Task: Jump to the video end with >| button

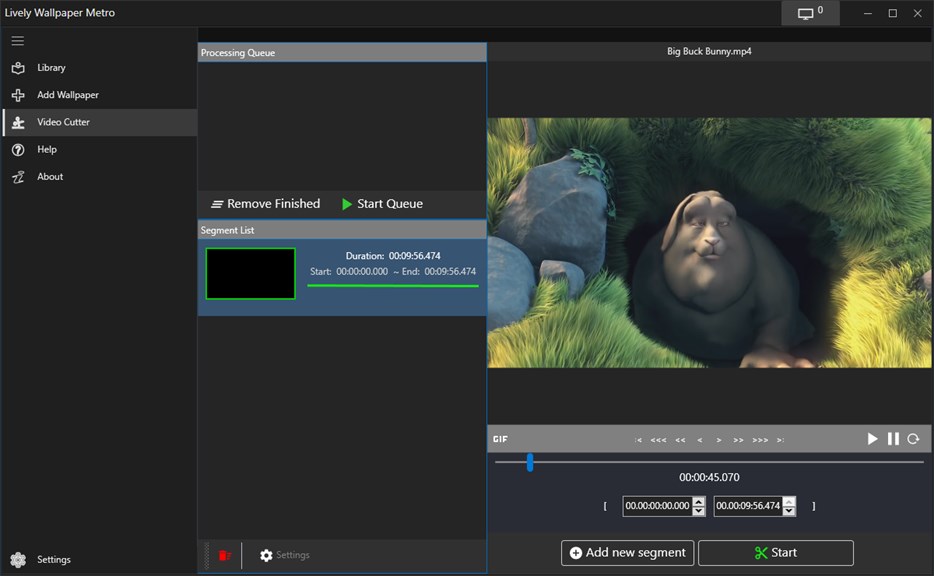Action: pos(780,440)
